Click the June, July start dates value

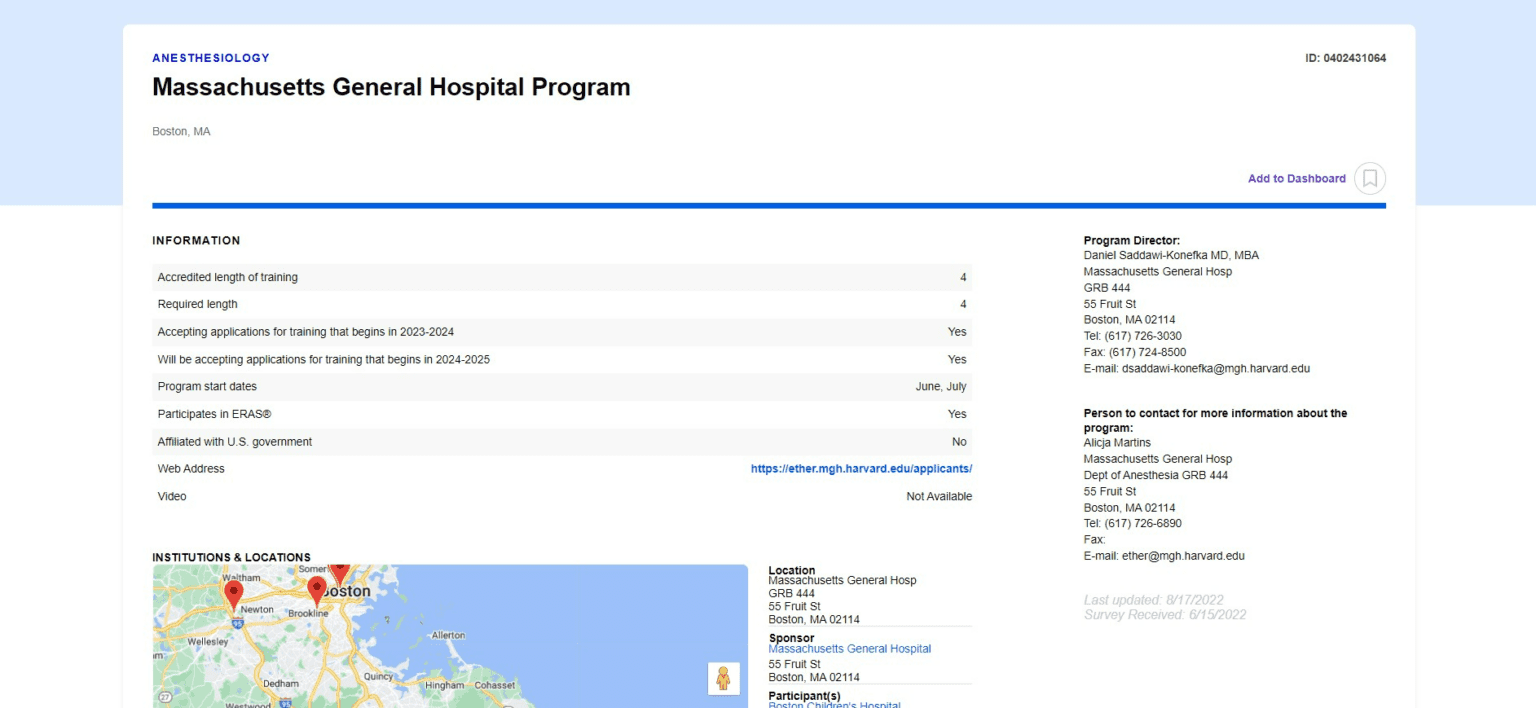click(940, 387)
